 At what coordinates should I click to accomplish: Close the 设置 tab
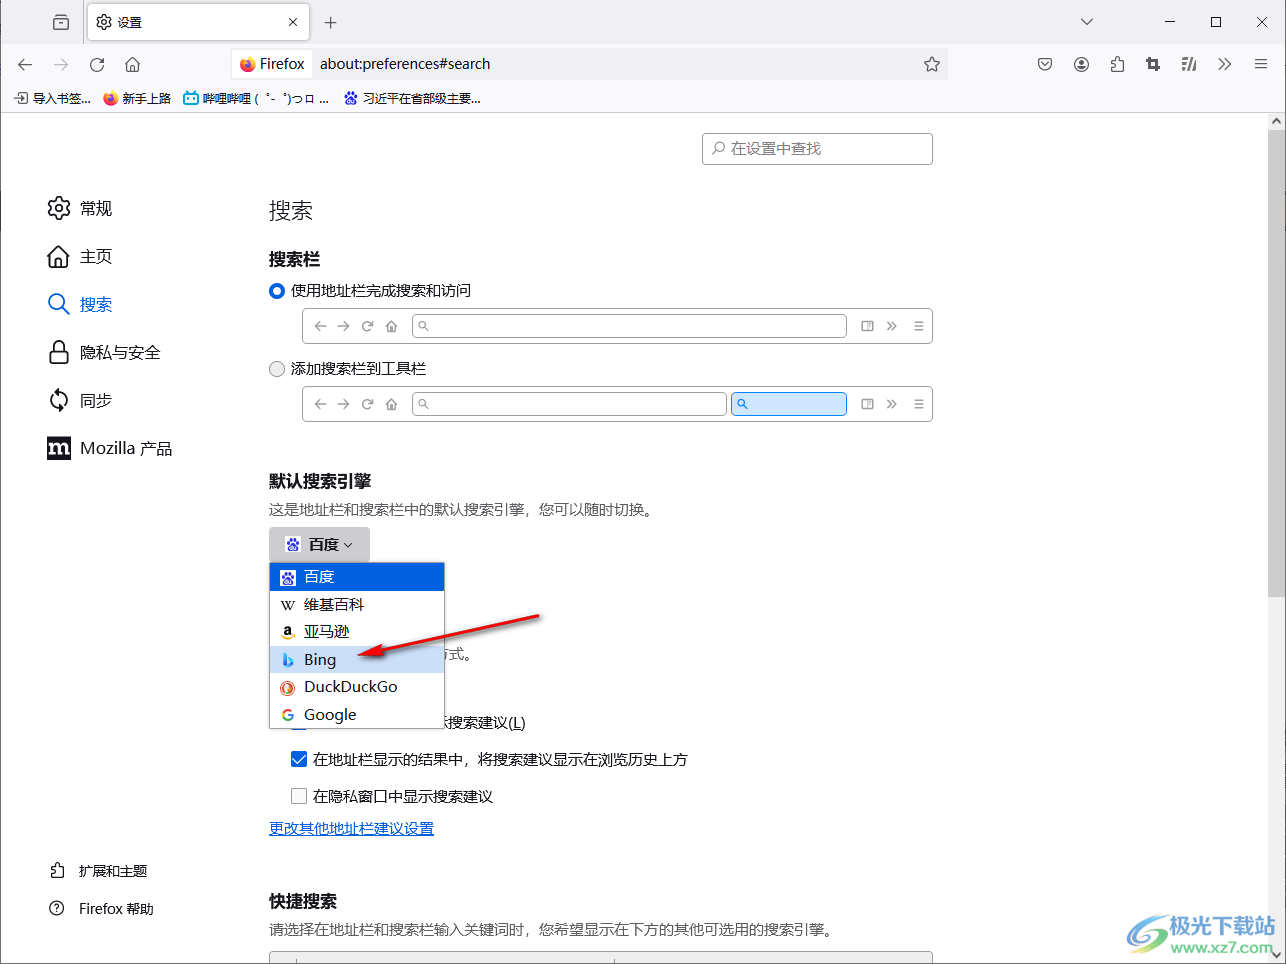click(x=293, y=22)
